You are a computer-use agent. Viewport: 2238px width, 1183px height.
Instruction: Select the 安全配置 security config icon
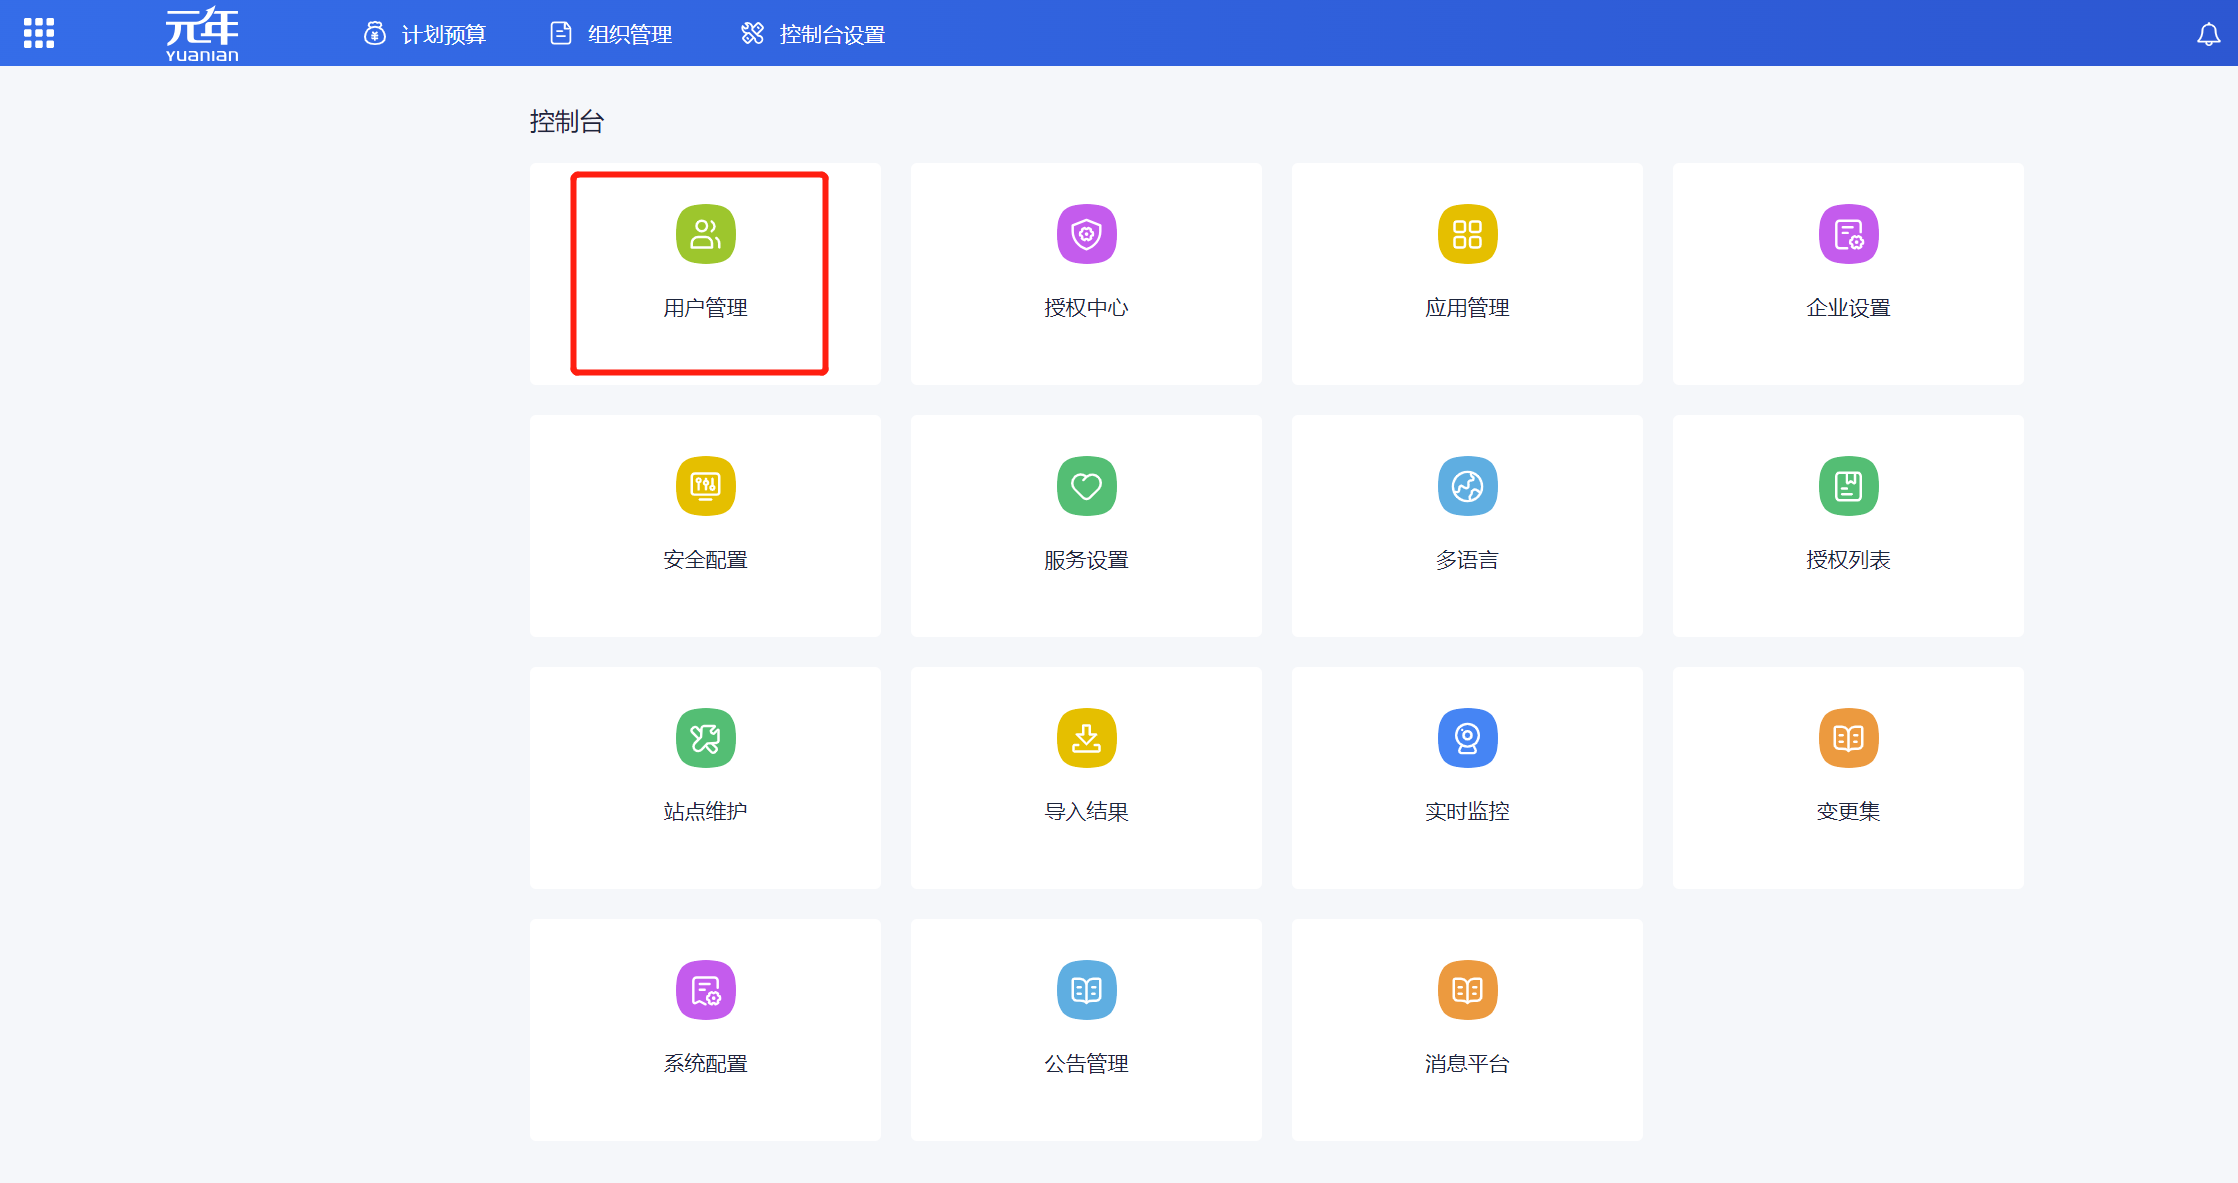pos(705,487)
